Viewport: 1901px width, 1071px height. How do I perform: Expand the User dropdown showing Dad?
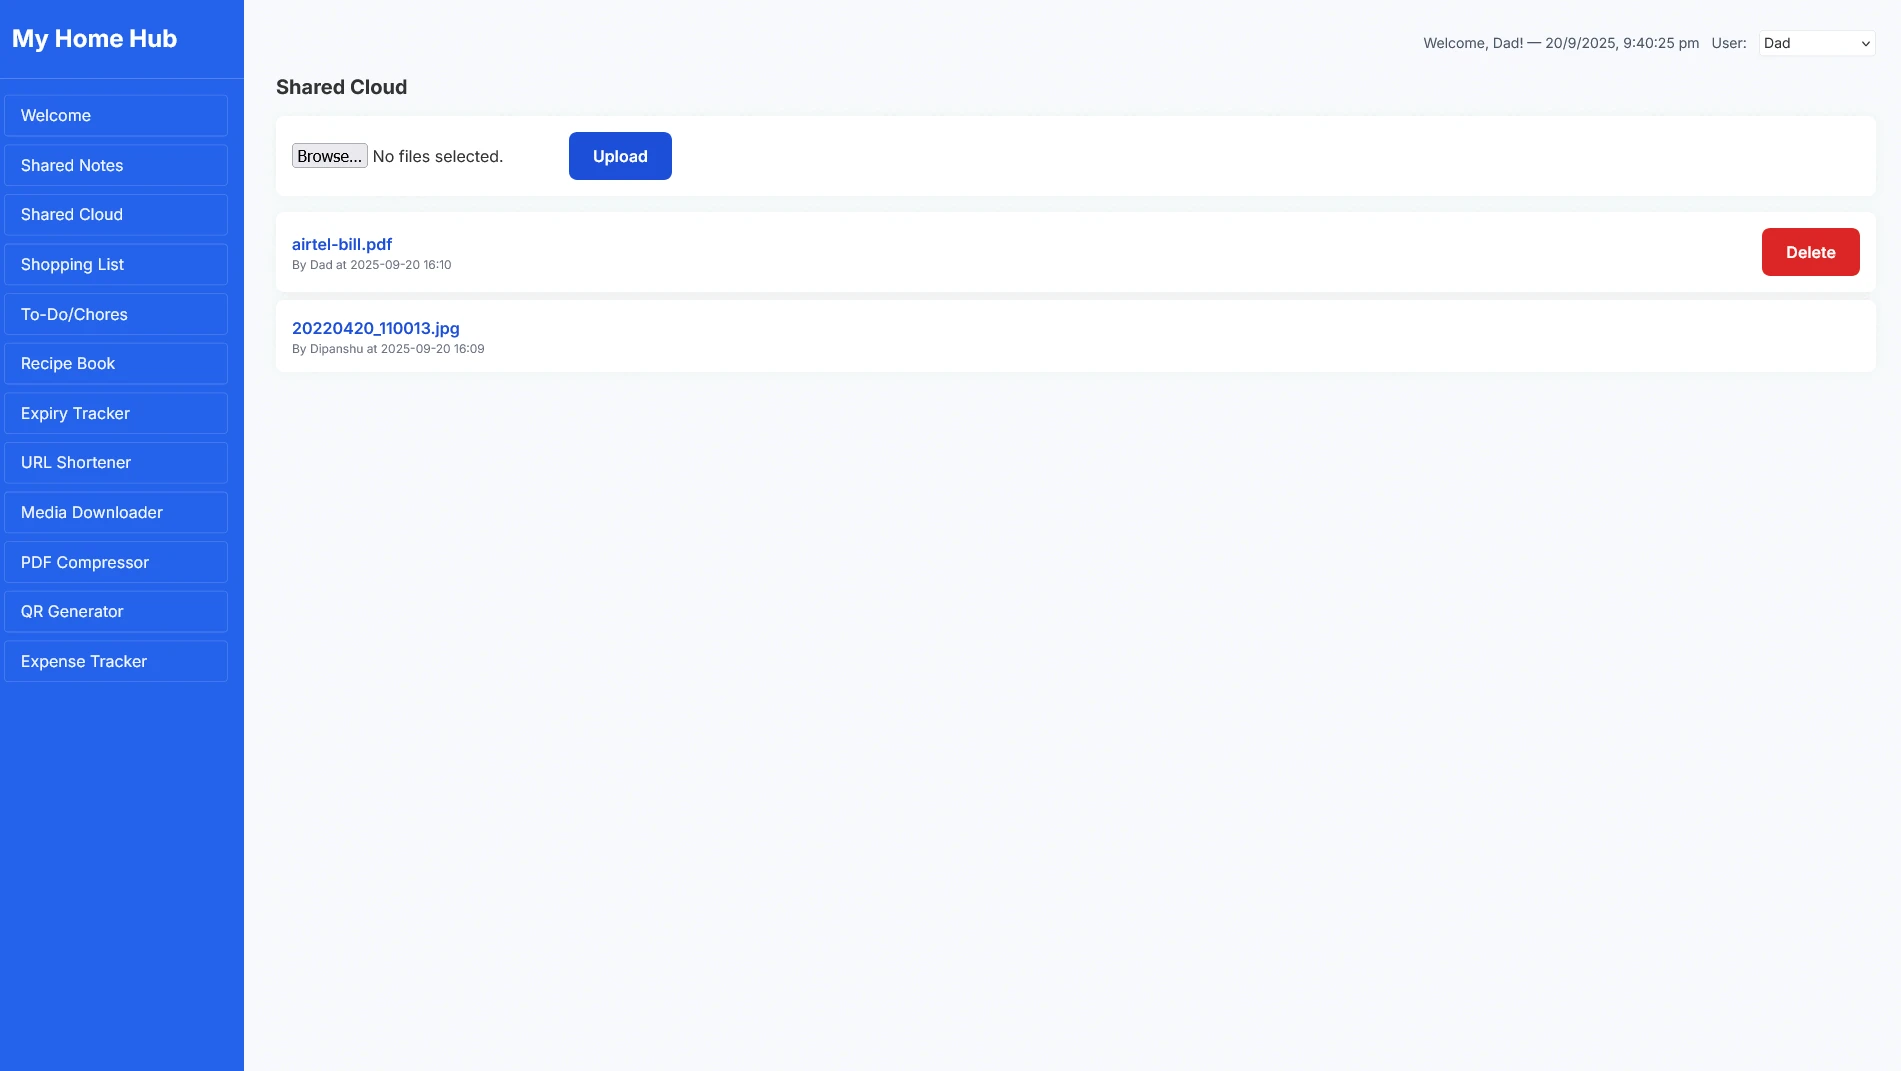(x=1816, y=43)
